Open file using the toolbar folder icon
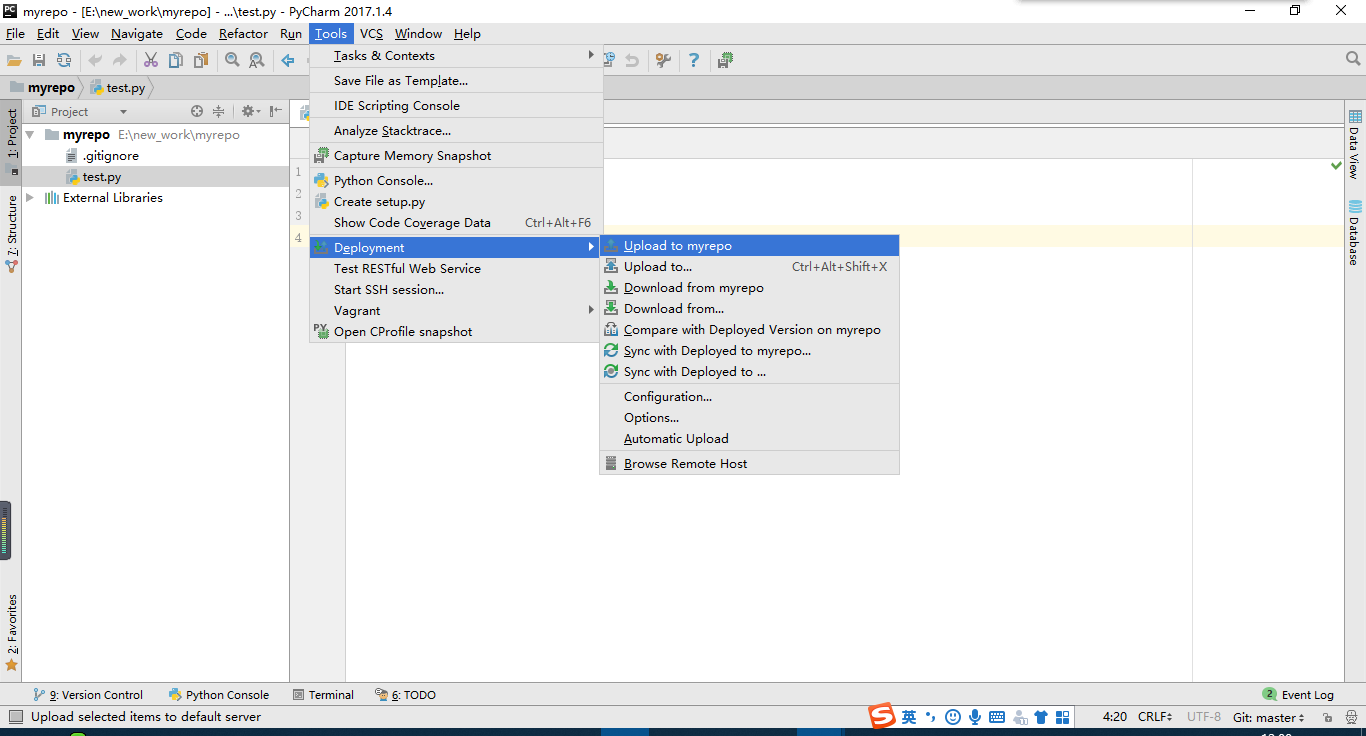 (x=14, y=61)
